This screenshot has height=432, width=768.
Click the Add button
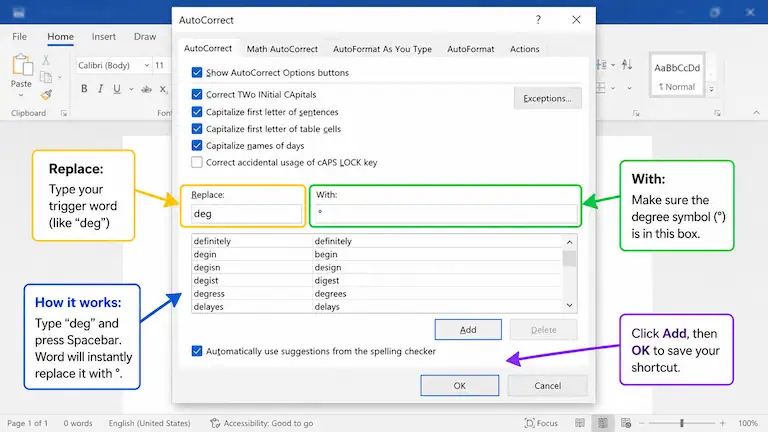(x=468, y=330)
